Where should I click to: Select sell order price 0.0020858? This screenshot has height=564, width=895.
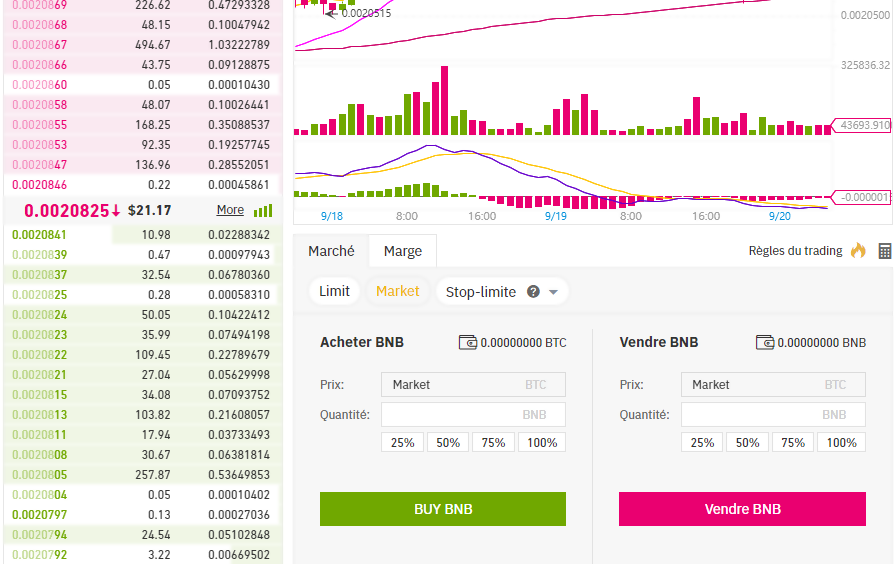(x=39, y=105)
